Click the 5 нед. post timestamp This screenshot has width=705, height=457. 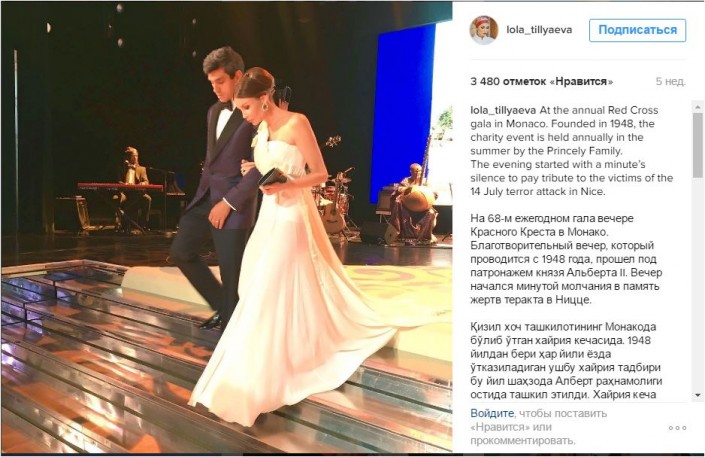670,81
